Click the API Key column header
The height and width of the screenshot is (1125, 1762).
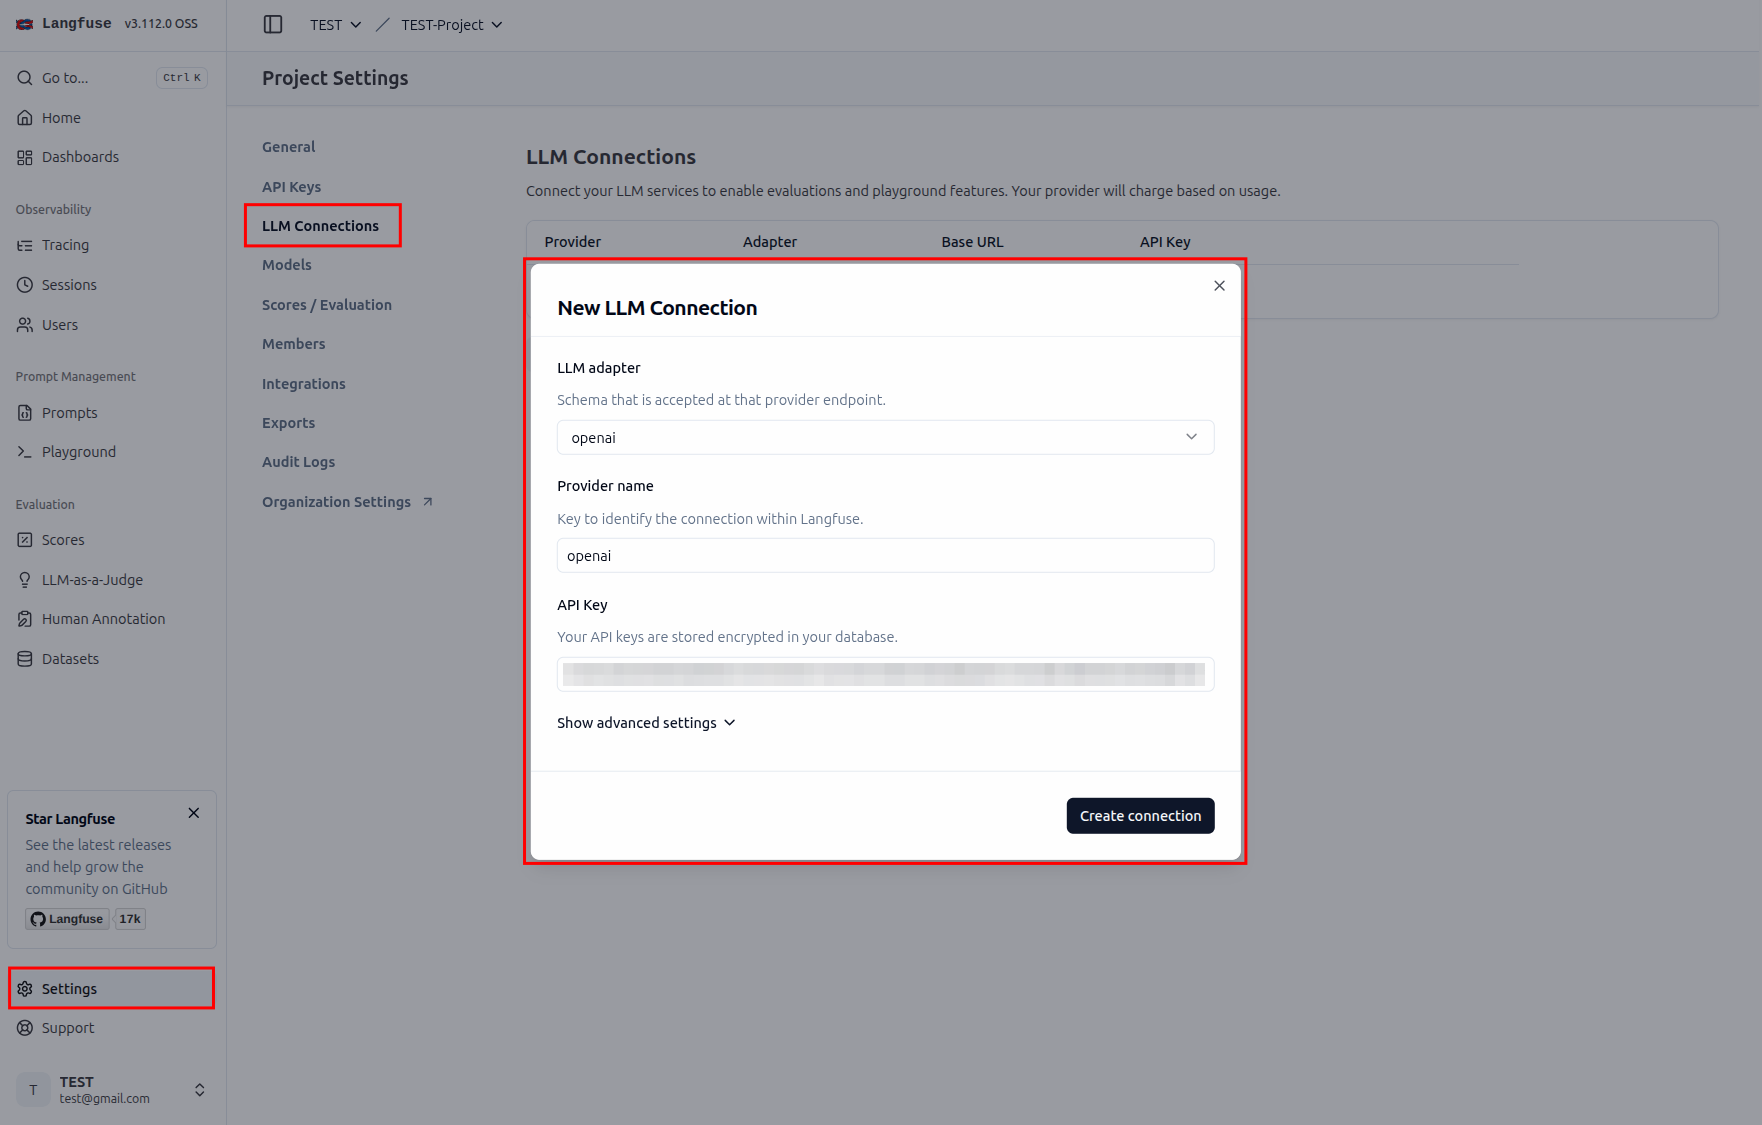click(x=1165, y=242)
